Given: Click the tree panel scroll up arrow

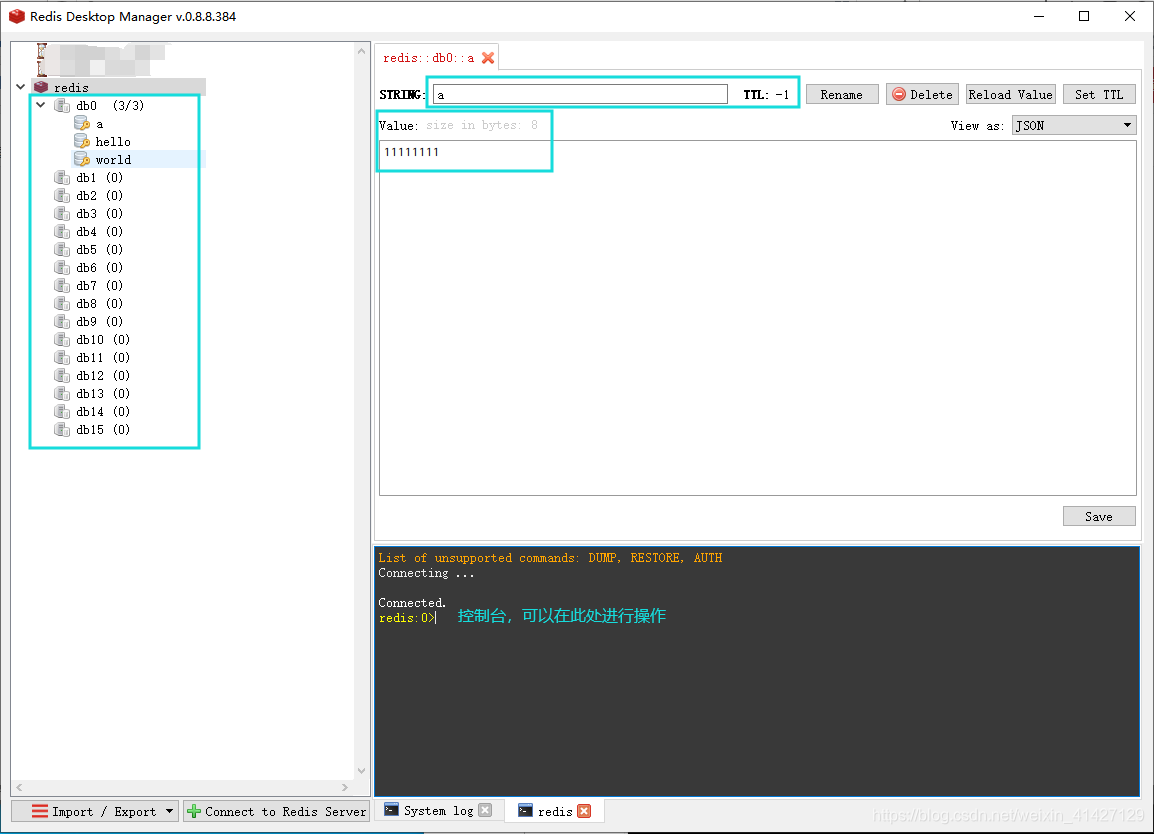Looking at the screenshot, I should (361, 52).
